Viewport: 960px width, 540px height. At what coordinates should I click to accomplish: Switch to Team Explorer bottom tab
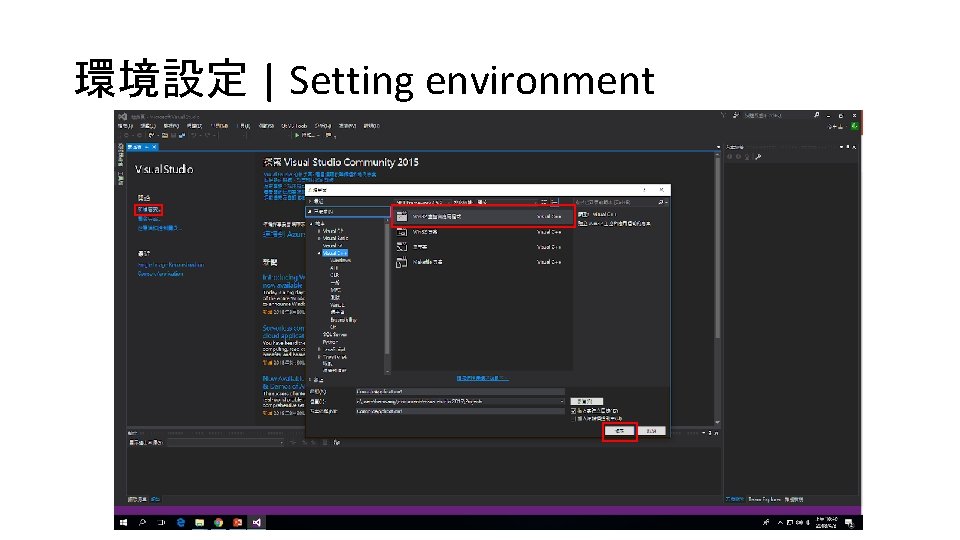[764, 500]
